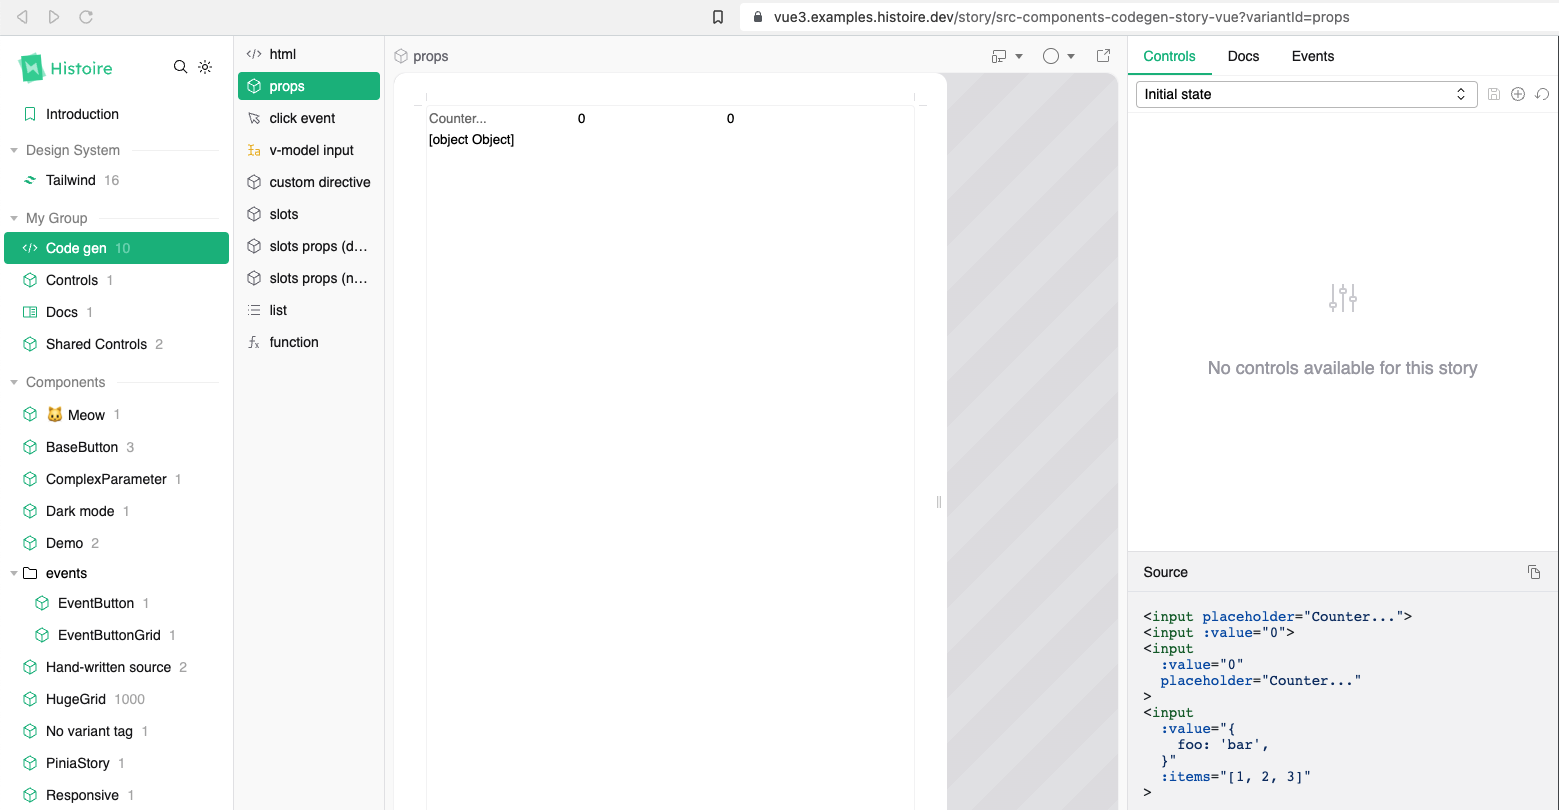Select the click event variant
The height and width of the screenshot is (810, 1559).
309,118
